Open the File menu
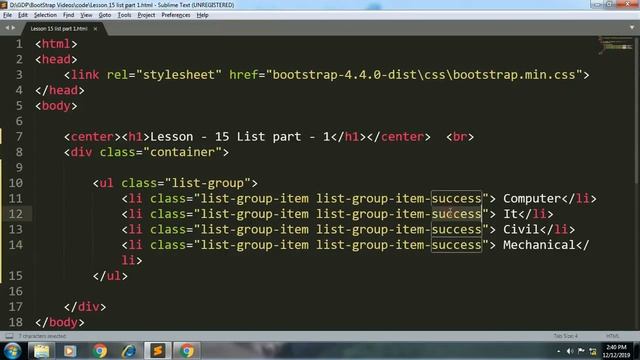 coord(7,15)
